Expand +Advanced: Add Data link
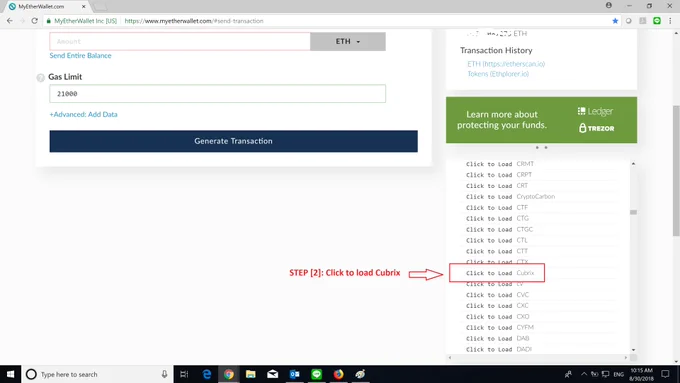 click(x=83, y=115)
